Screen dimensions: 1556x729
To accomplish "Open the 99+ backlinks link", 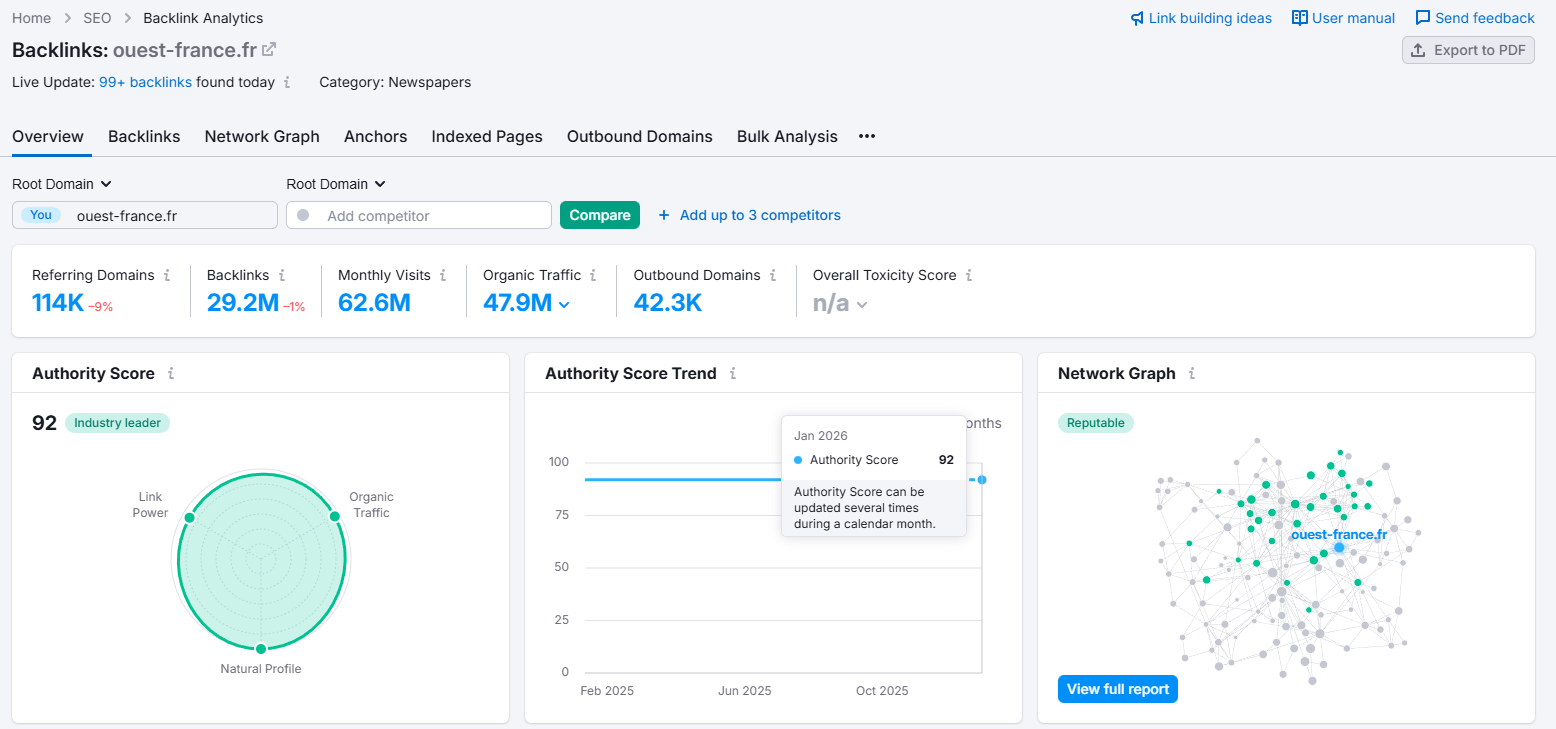I will (x=145, y=82).
